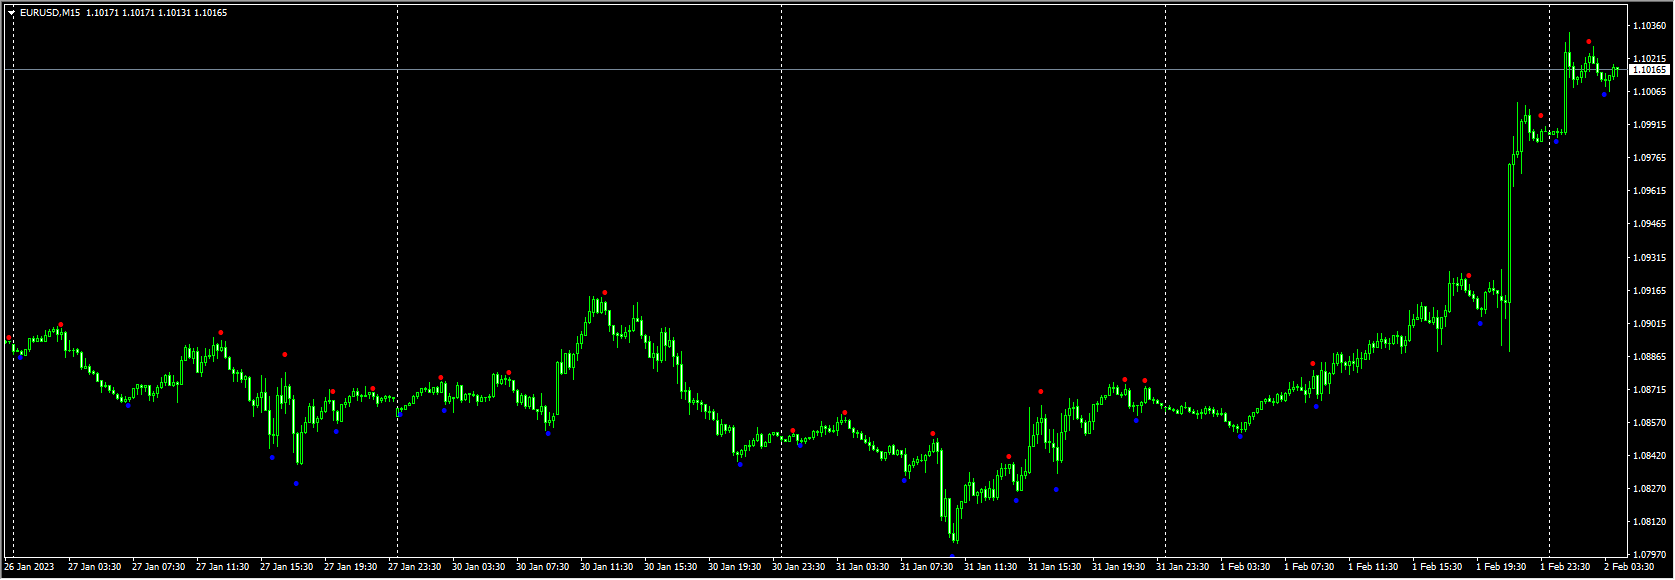Click the 27 Jan 03:30 time label
This screenshot has height=580, width=1675.
click(x=94, y=567)
